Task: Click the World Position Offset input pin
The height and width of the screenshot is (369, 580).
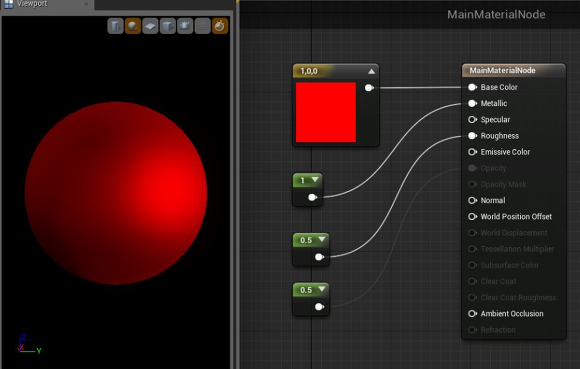Action: [472, 217]
